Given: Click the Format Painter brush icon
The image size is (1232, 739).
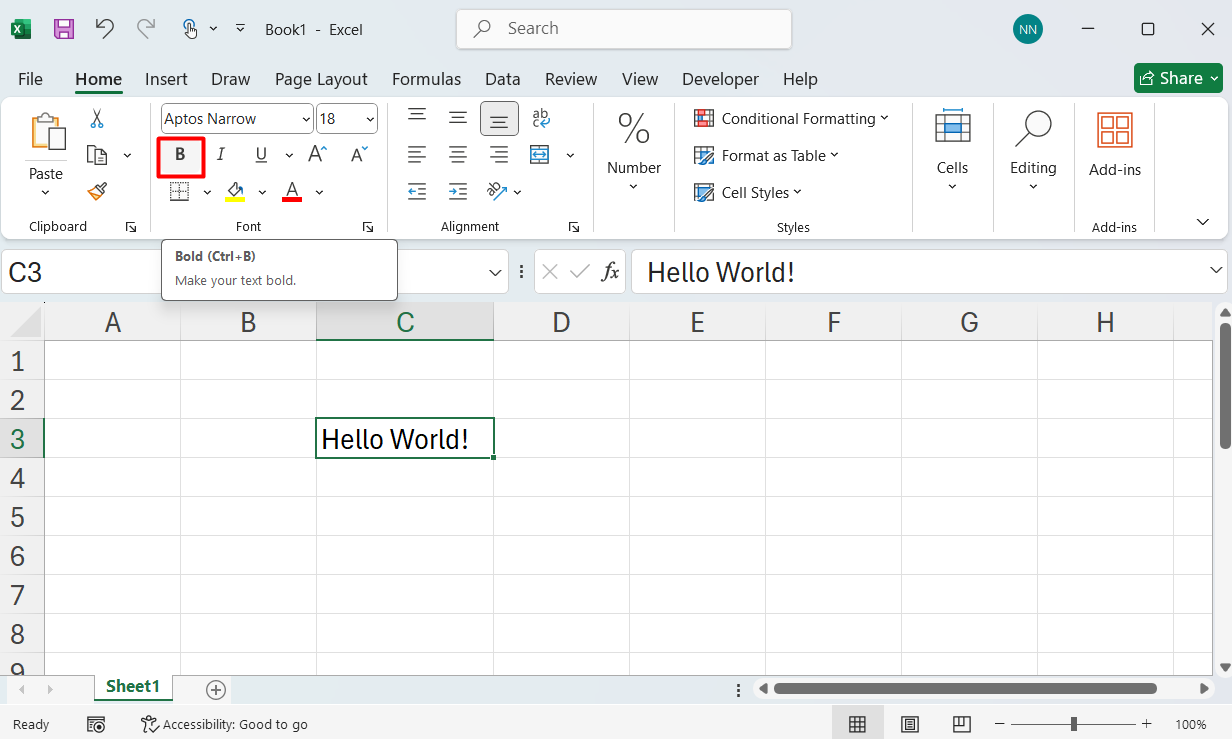Looking at the screenshot, I should click(x=97, y=191).
